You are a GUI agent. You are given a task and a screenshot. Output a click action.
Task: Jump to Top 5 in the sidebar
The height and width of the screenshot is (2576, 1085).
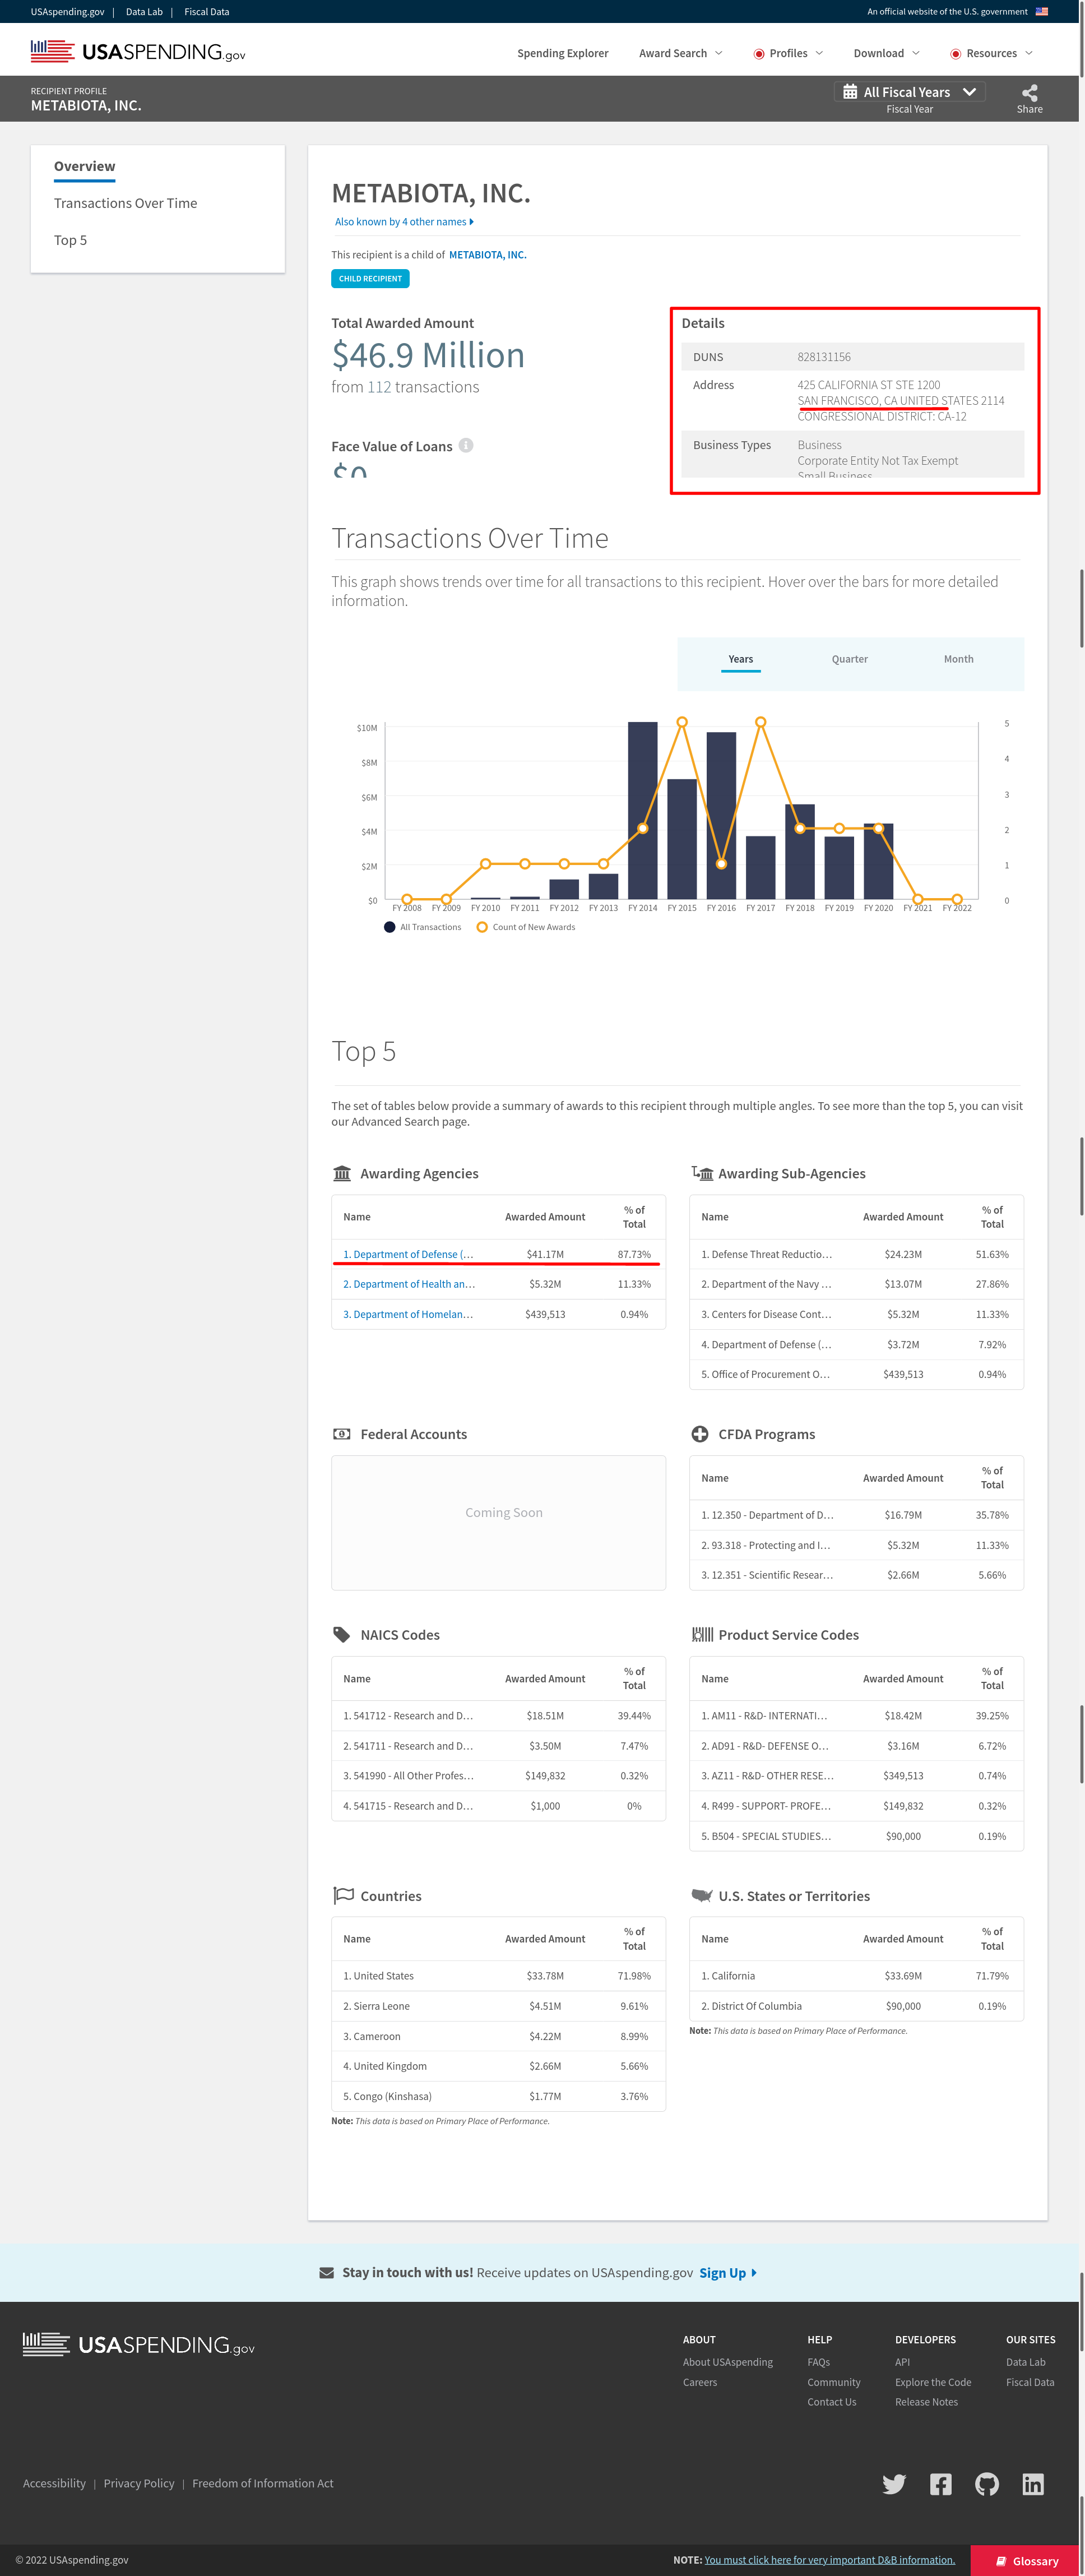(x=70, y=240)
